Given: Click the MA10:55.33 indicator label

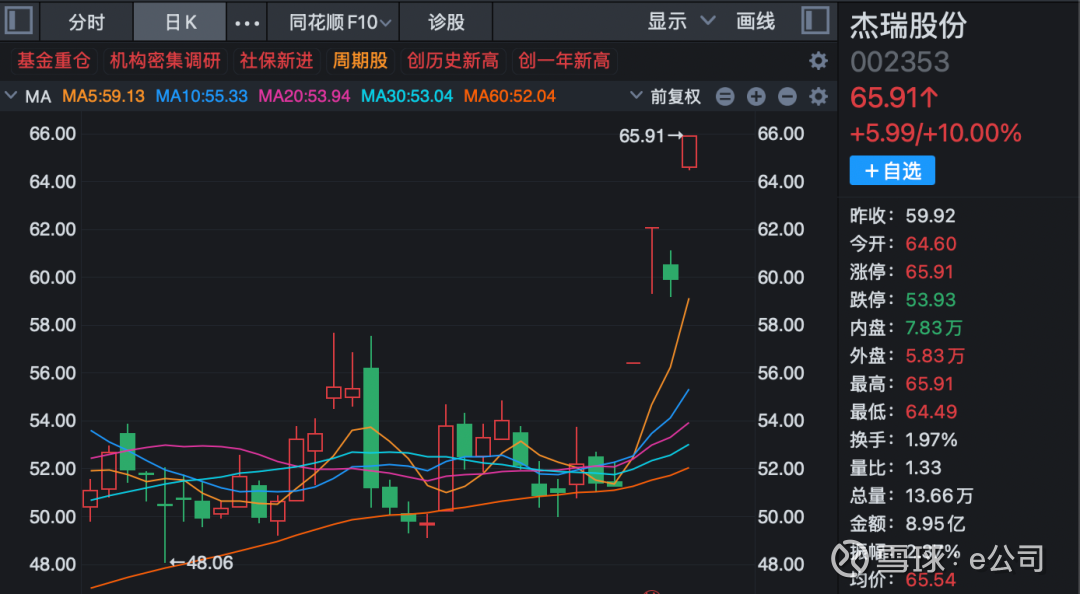Looking at the screenshot, I should click(201, 96).
